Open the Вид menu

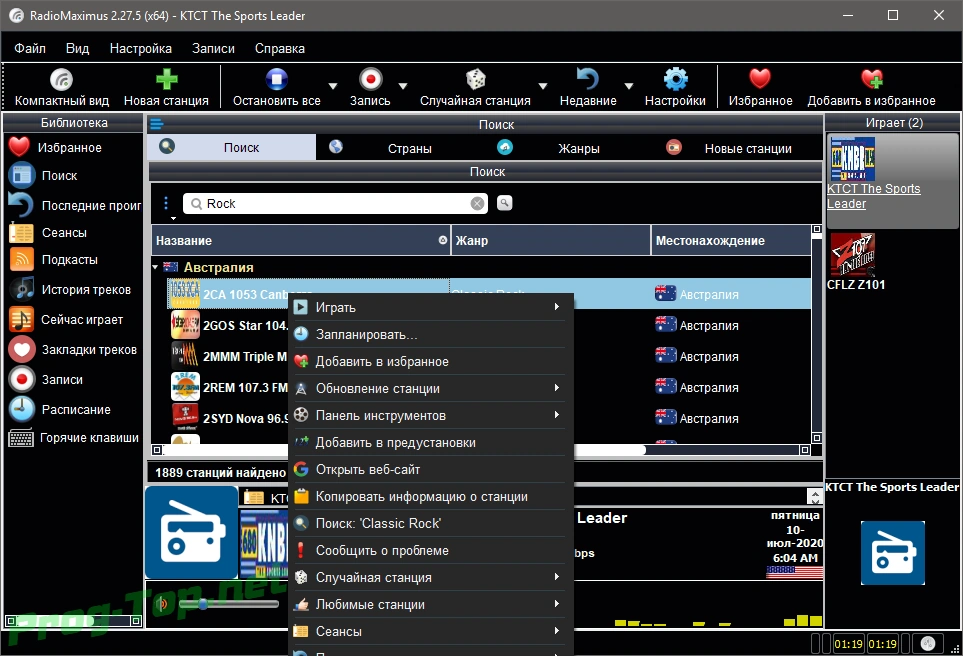(x=77, y=49)
